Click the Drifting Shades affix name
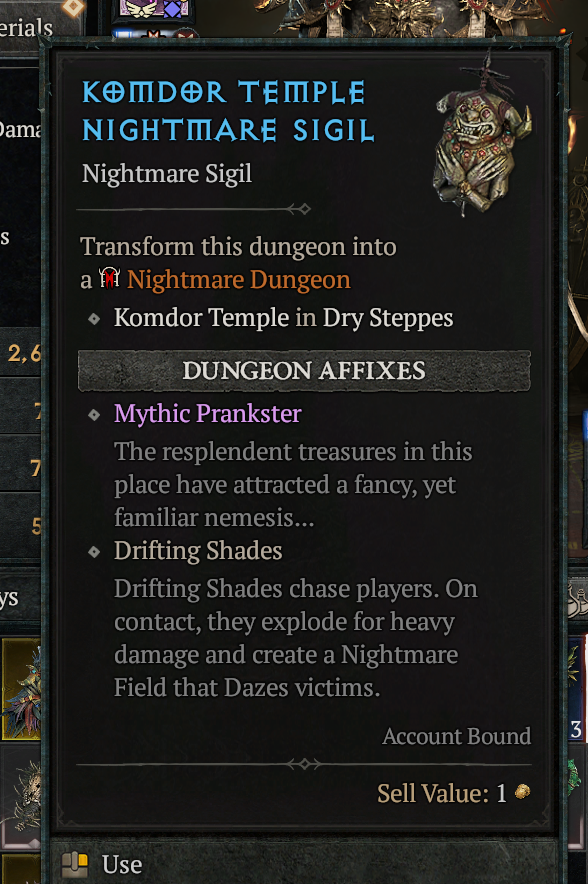Image resolution: width=588 pixels, height=884 pixels. (198, 551)
